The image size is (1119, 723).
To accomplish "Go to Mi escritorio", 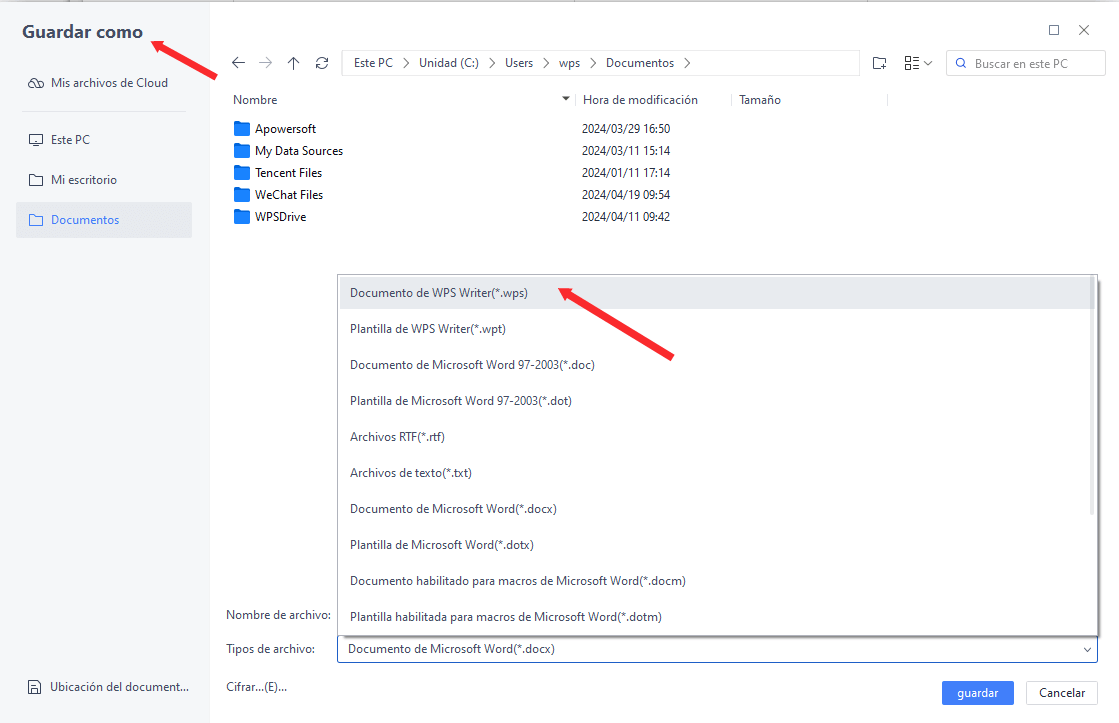I will tap(104, 180).
